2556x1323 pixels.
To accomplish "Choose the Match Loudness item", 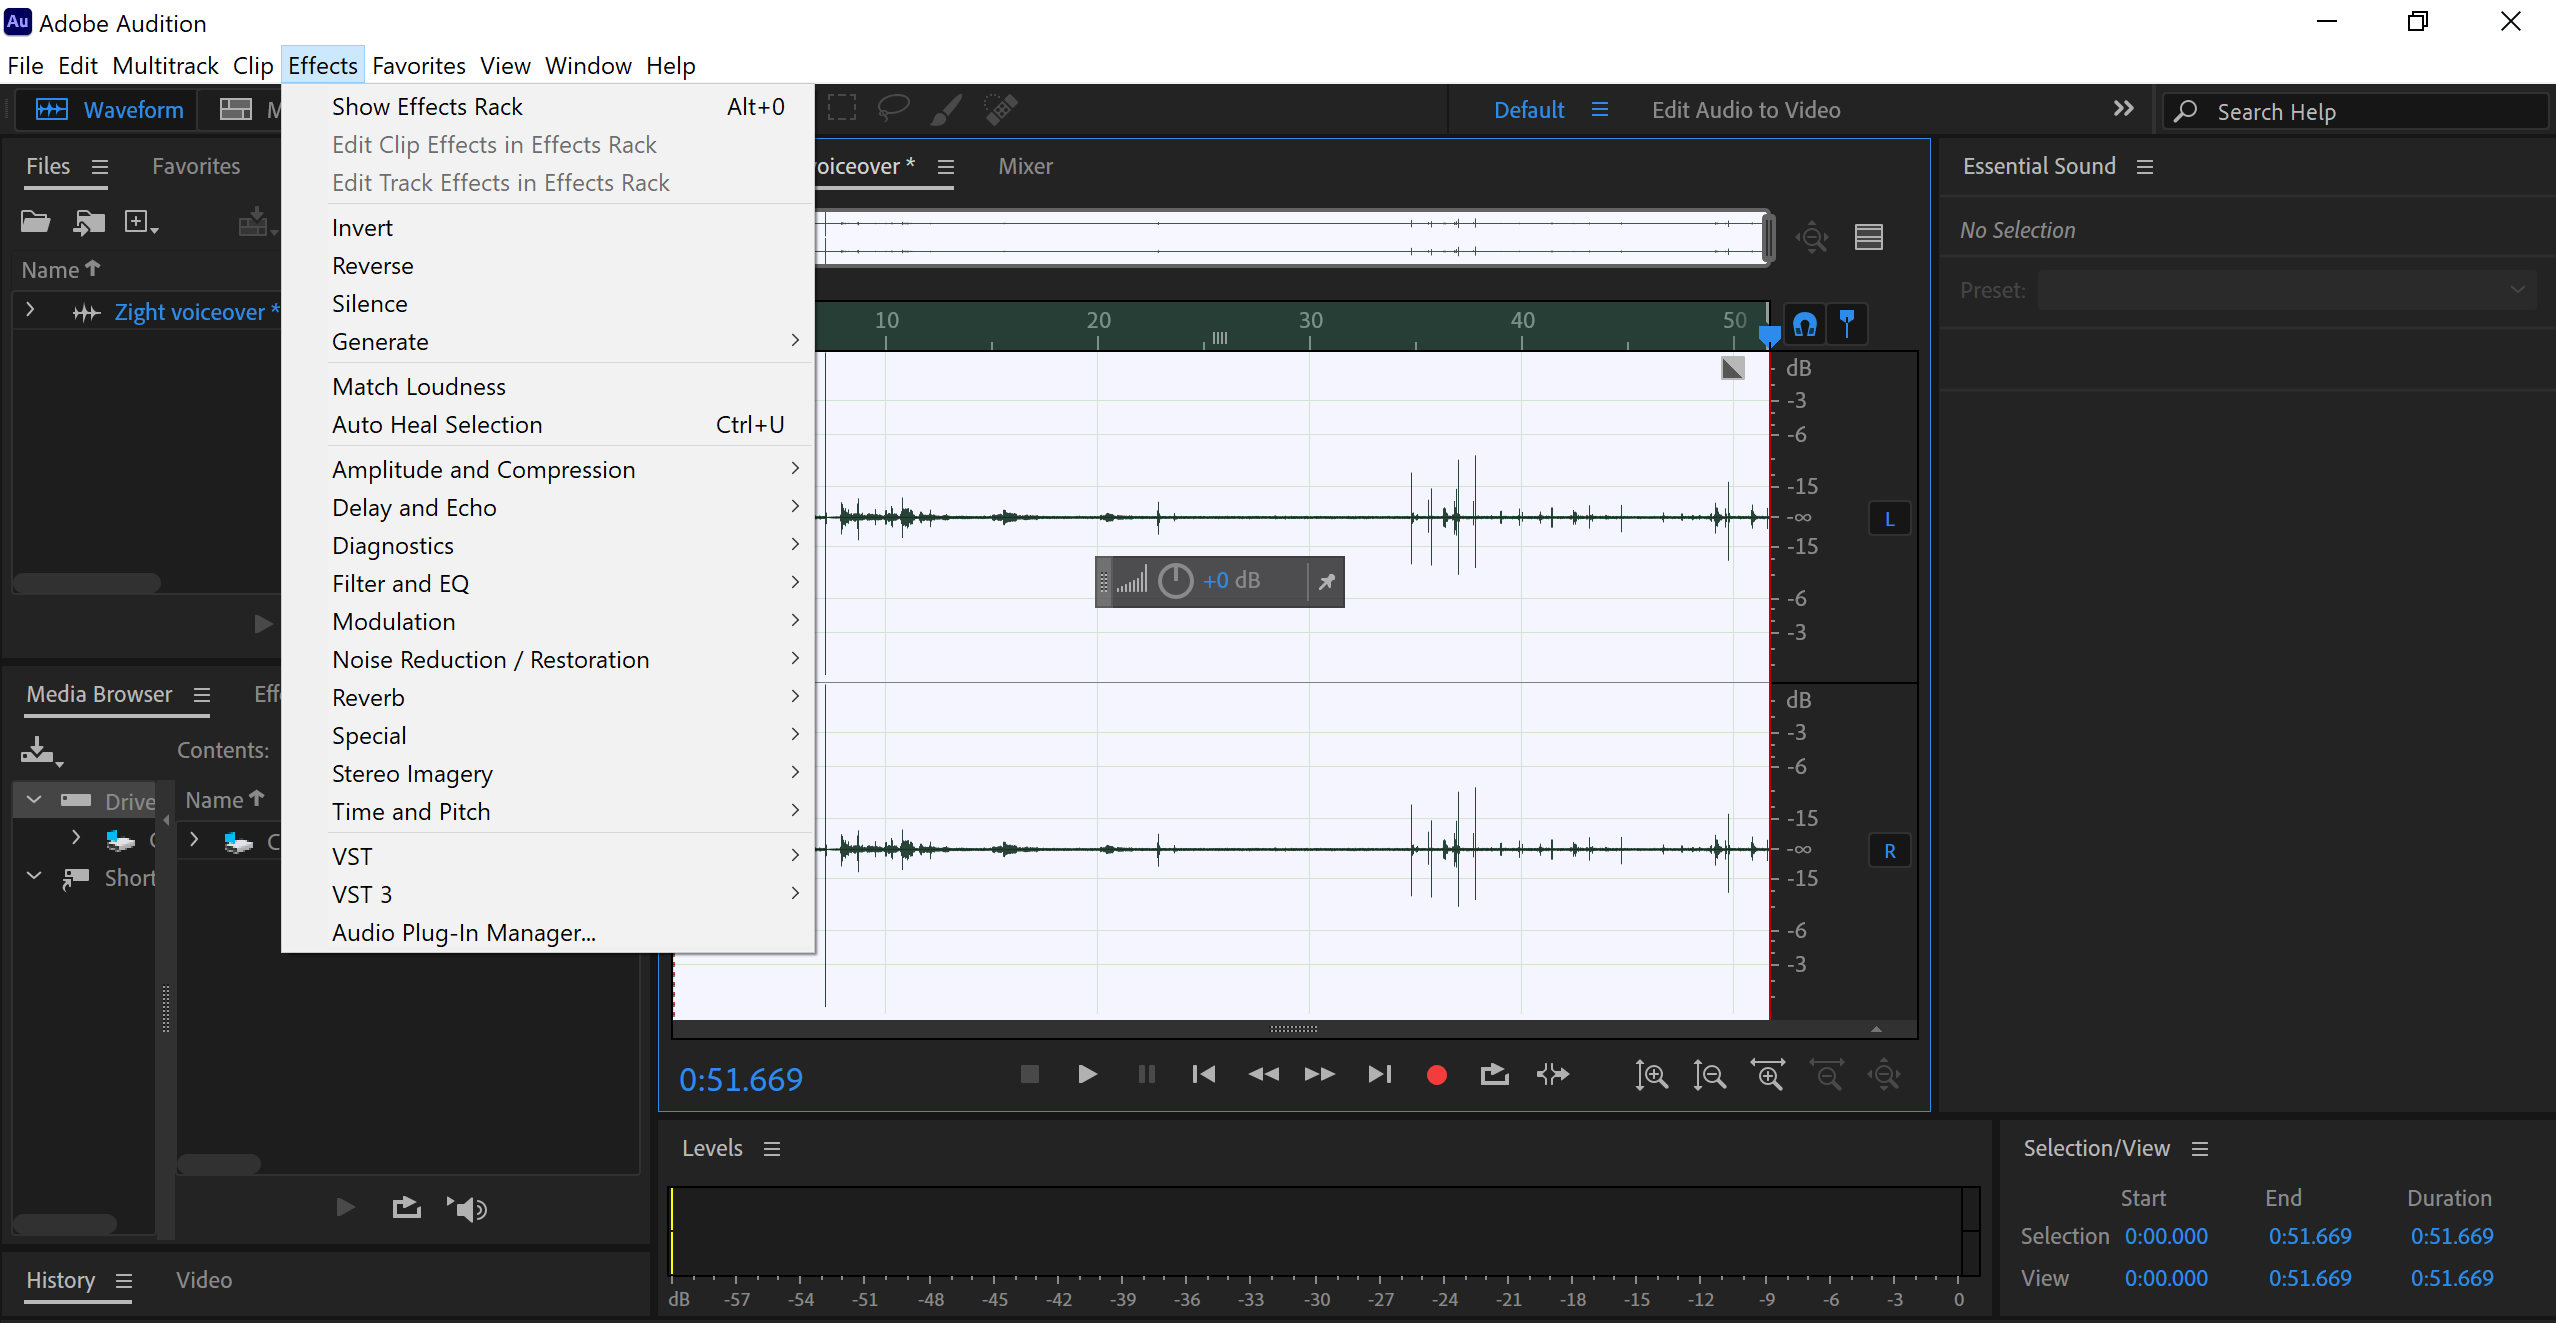I will (x=548, y=387).
